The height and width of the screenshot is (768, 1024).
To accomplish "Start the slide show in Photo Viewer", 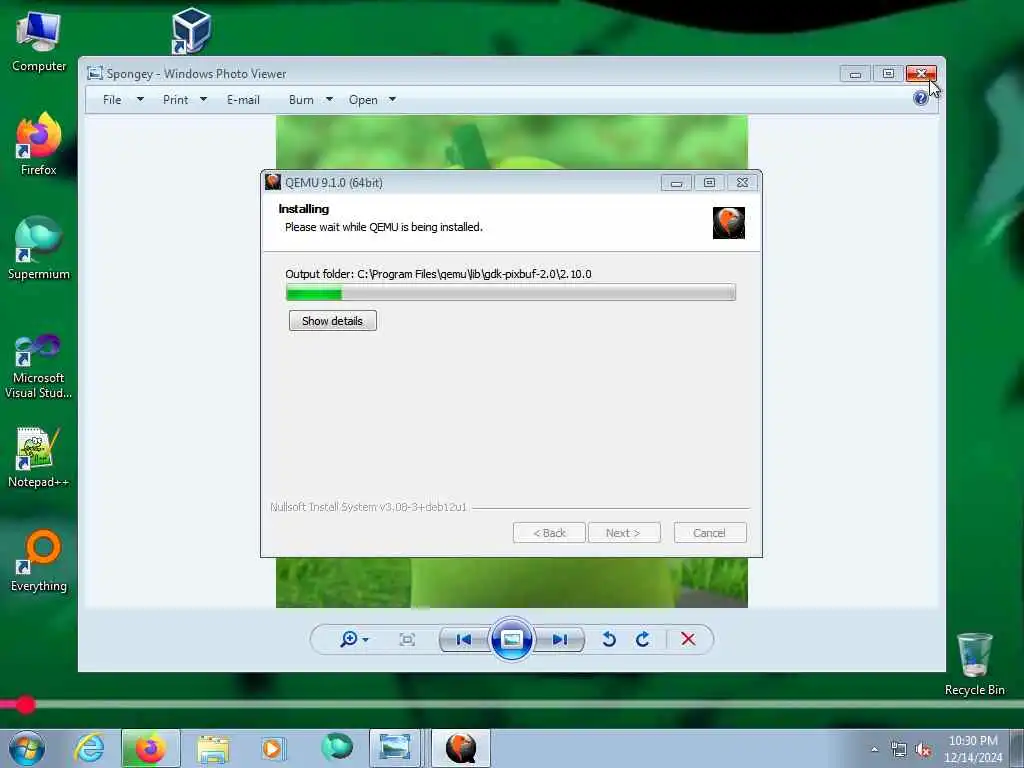I will (x=511, y=639).
